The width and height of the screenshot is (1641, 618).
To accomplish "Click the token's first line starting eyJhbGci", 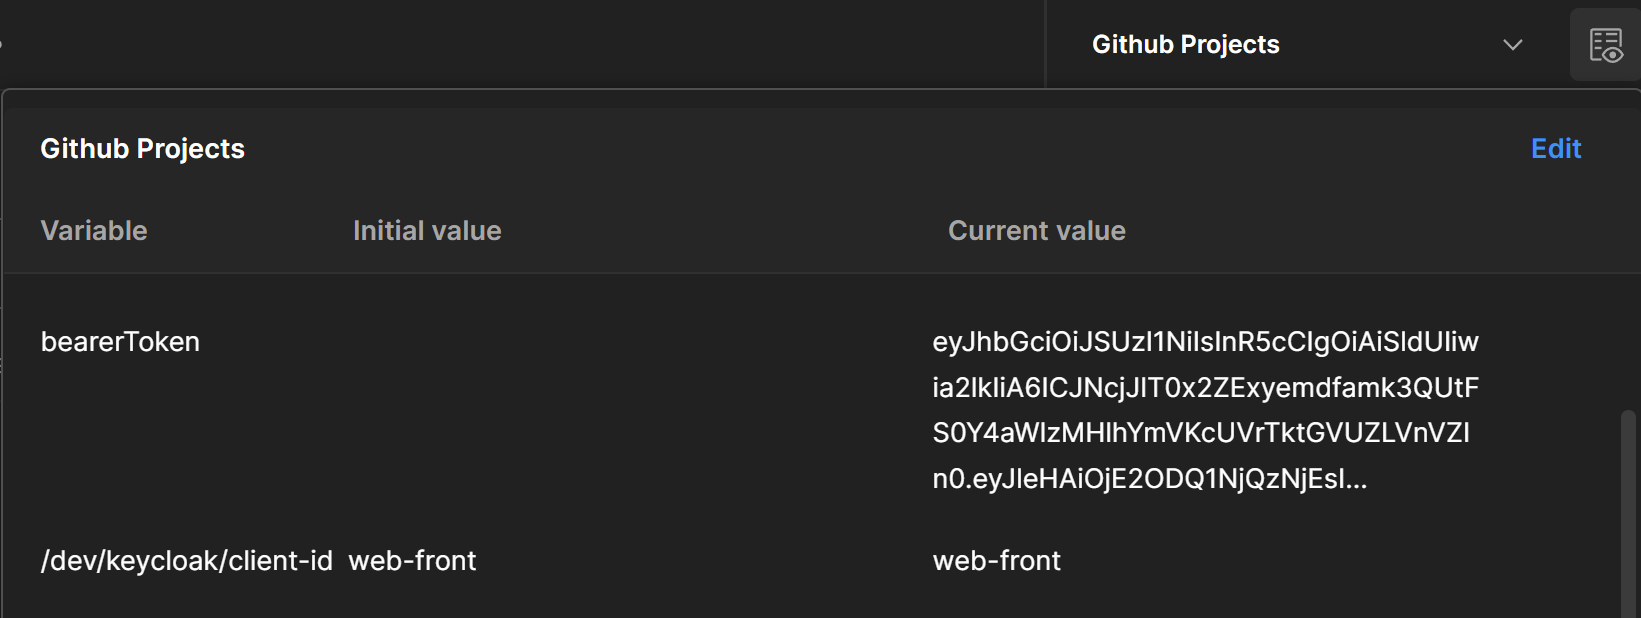I will [x=1204, y=342].
